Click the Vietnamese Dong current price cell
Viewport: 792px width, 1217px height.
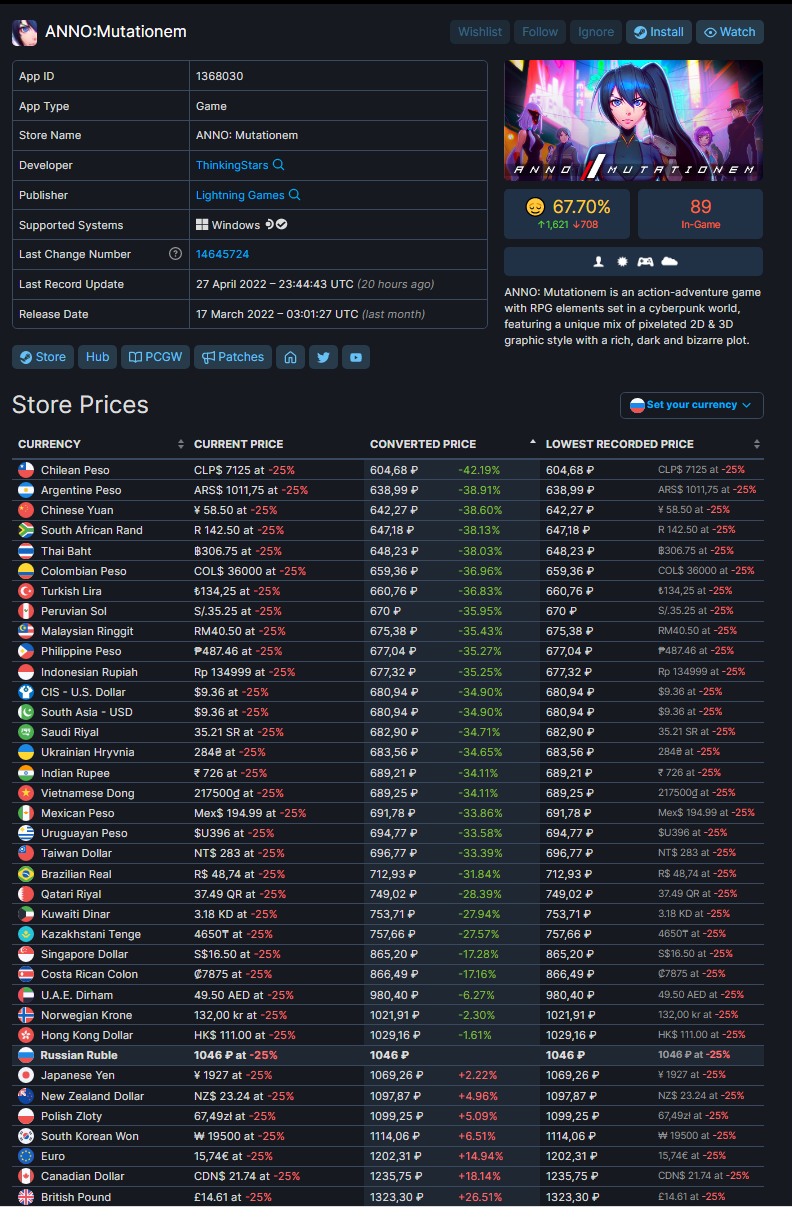coord(276,793)
